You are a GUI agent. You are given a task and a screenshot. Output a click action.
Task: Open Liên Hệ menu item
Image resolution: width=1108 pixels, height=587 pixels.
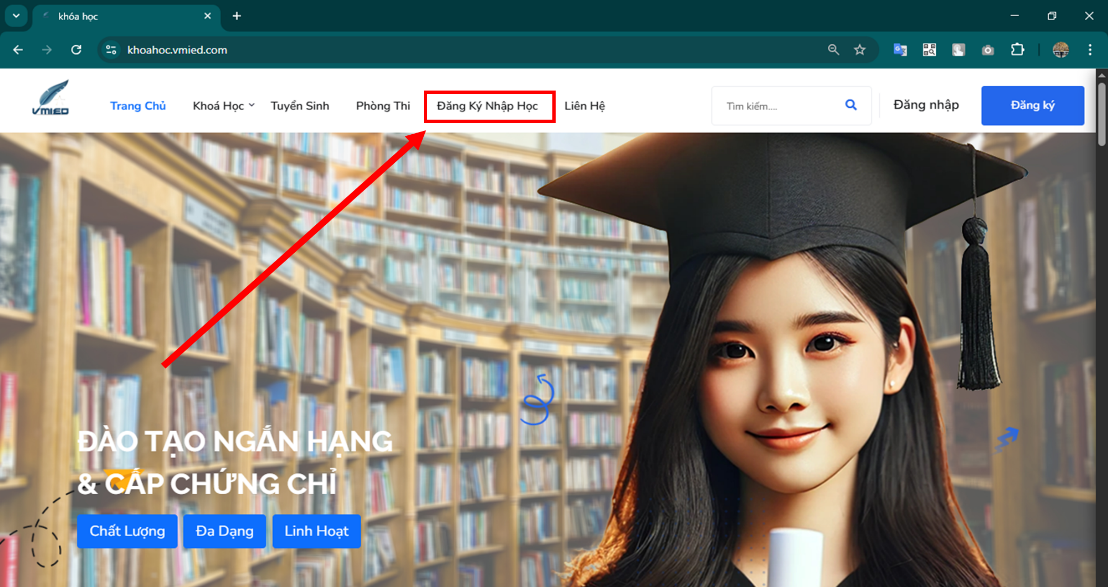[584, 106]
